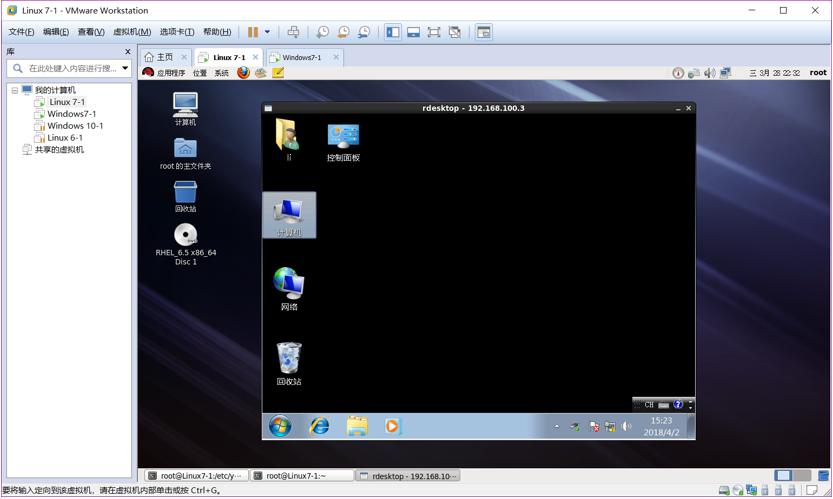Click the root user menu on the panel
The width and height of the screenshot is (833, 499).
pos(818,72)
